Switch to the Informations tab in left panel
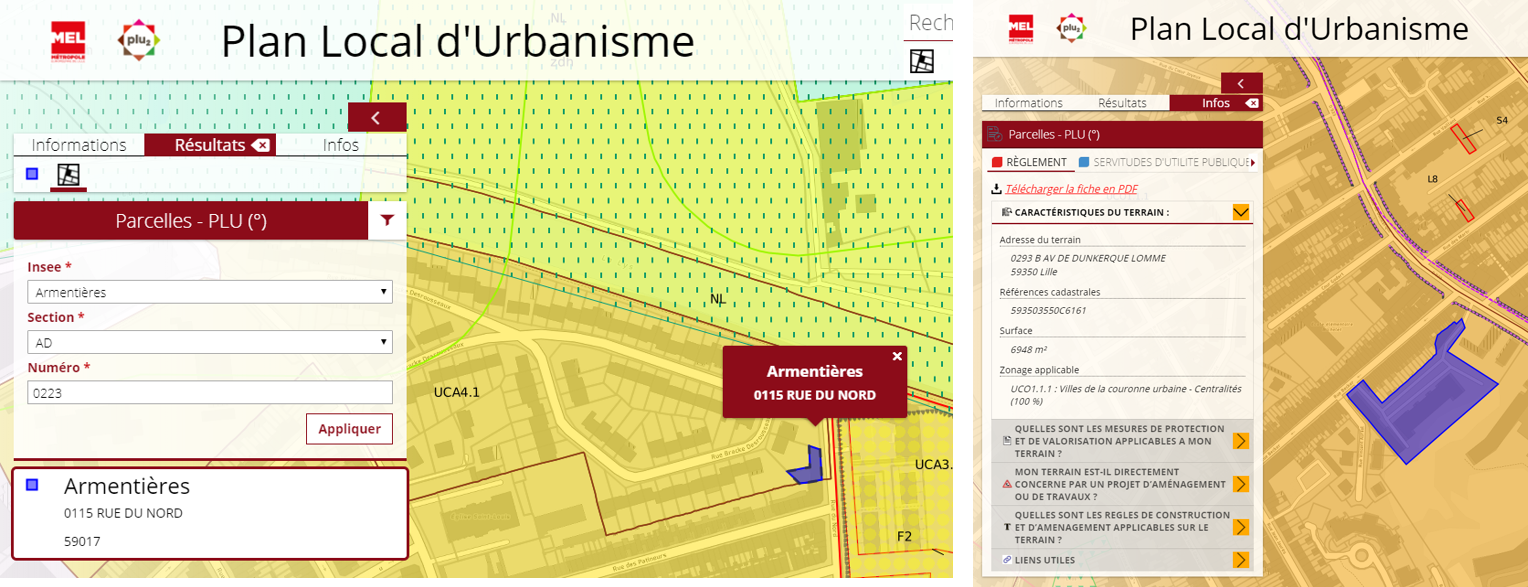This screenshot has width=1528, height=587. [79, 145]
